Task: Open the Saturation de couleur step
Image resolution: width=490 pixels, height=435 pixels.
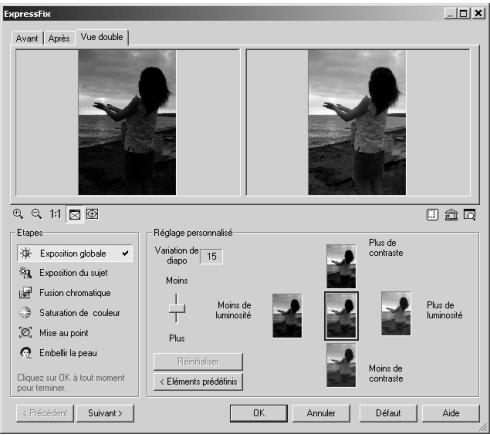Action: coord(79,313)
